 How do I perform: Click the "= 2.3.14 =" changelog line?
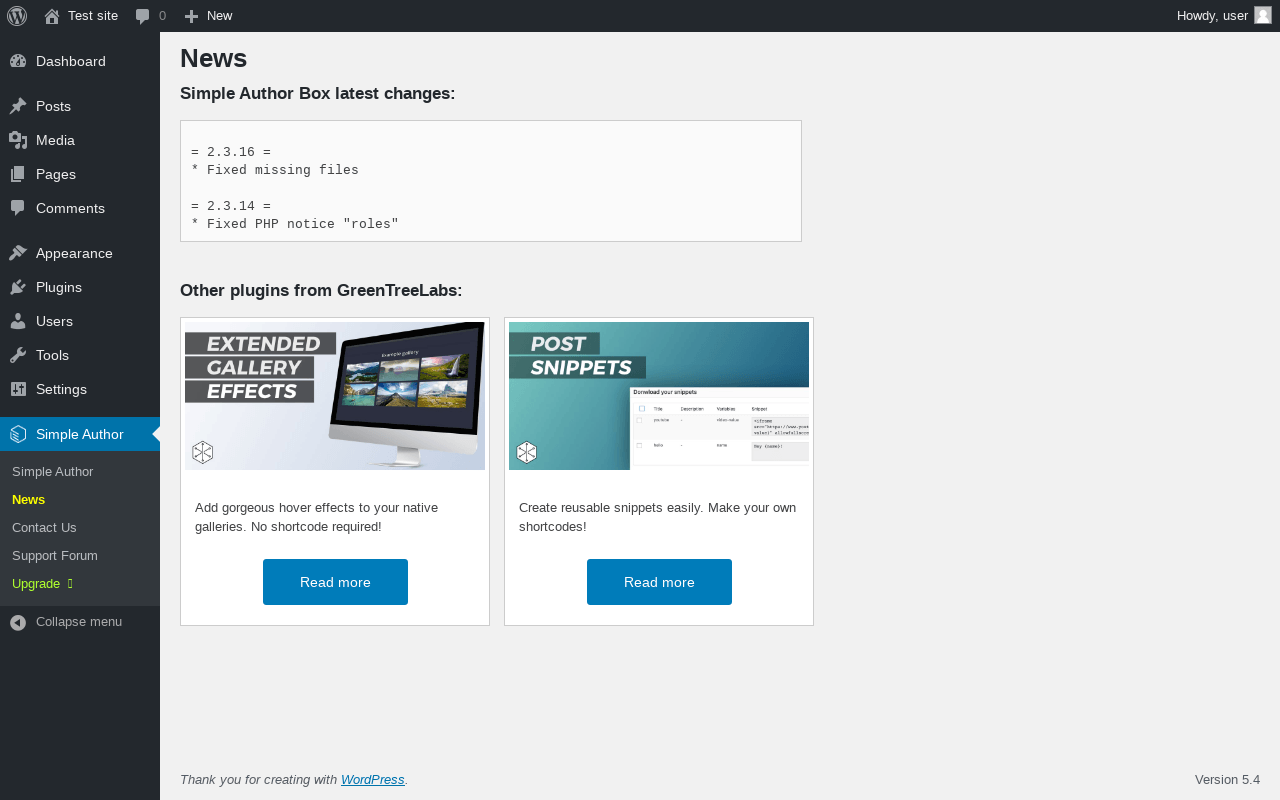tap(231, 206)
